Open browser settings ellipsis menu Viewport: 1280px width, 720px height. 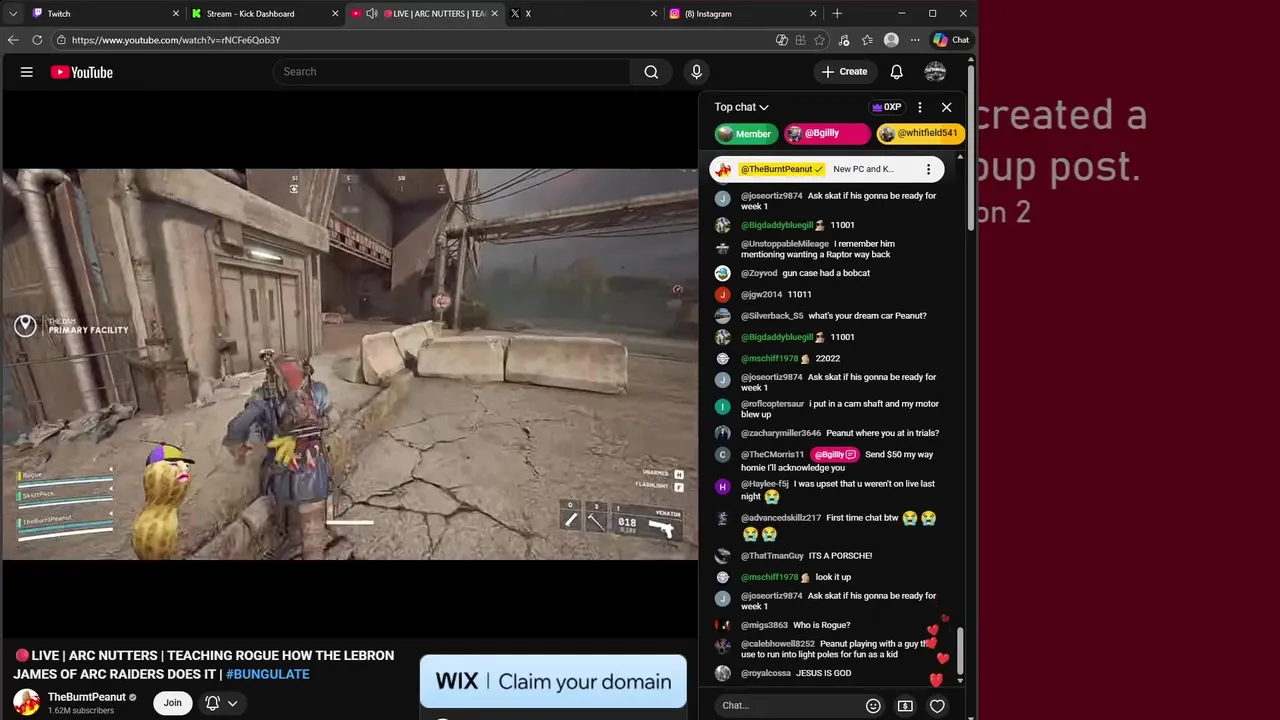(x=914, y=40)
